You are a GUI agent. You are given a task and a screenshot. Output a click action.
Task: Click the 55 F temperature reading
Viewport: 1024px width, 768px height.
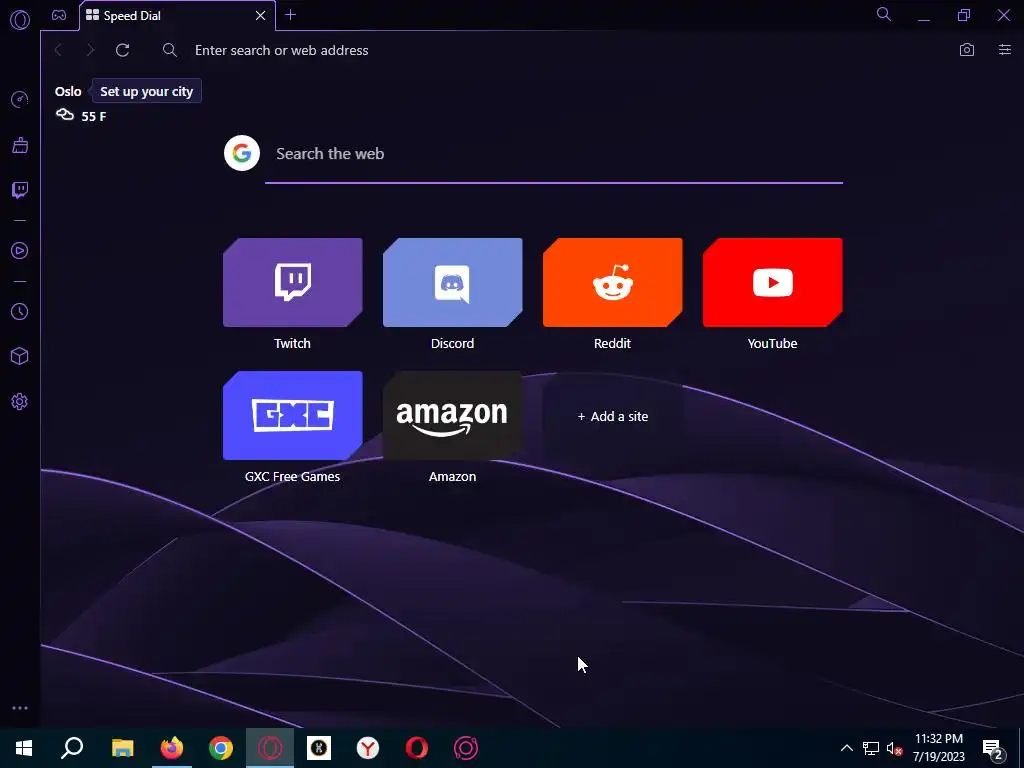pyautogui.click(x=93, y=116)
